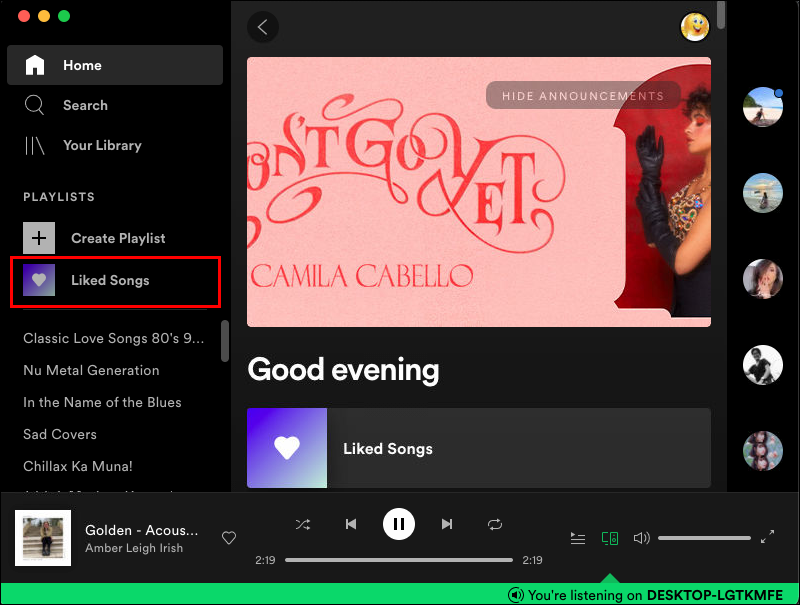This screenshot has width=800, height=605.
Task: Click the sidebar playlist scrollbar
Action: (225, 341)
